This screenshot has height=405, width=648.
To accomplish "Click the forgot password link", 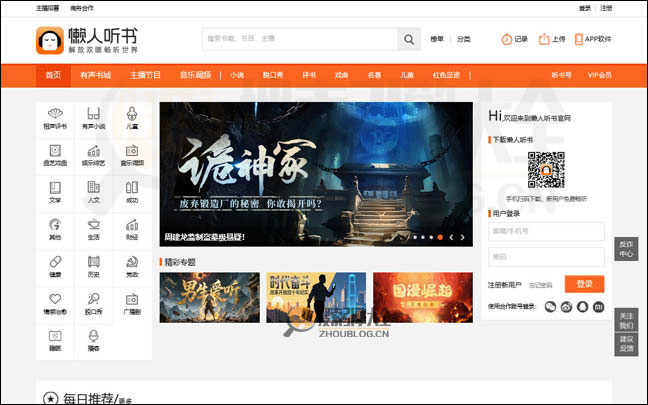I will [x=541, y=285].
